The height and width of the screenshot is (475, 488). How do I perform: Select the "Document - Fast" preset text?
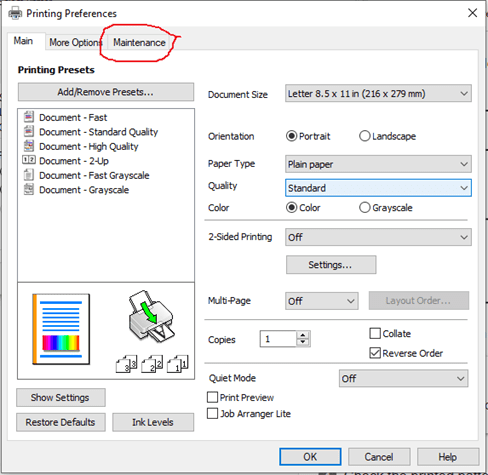click(x=73, y=117)
